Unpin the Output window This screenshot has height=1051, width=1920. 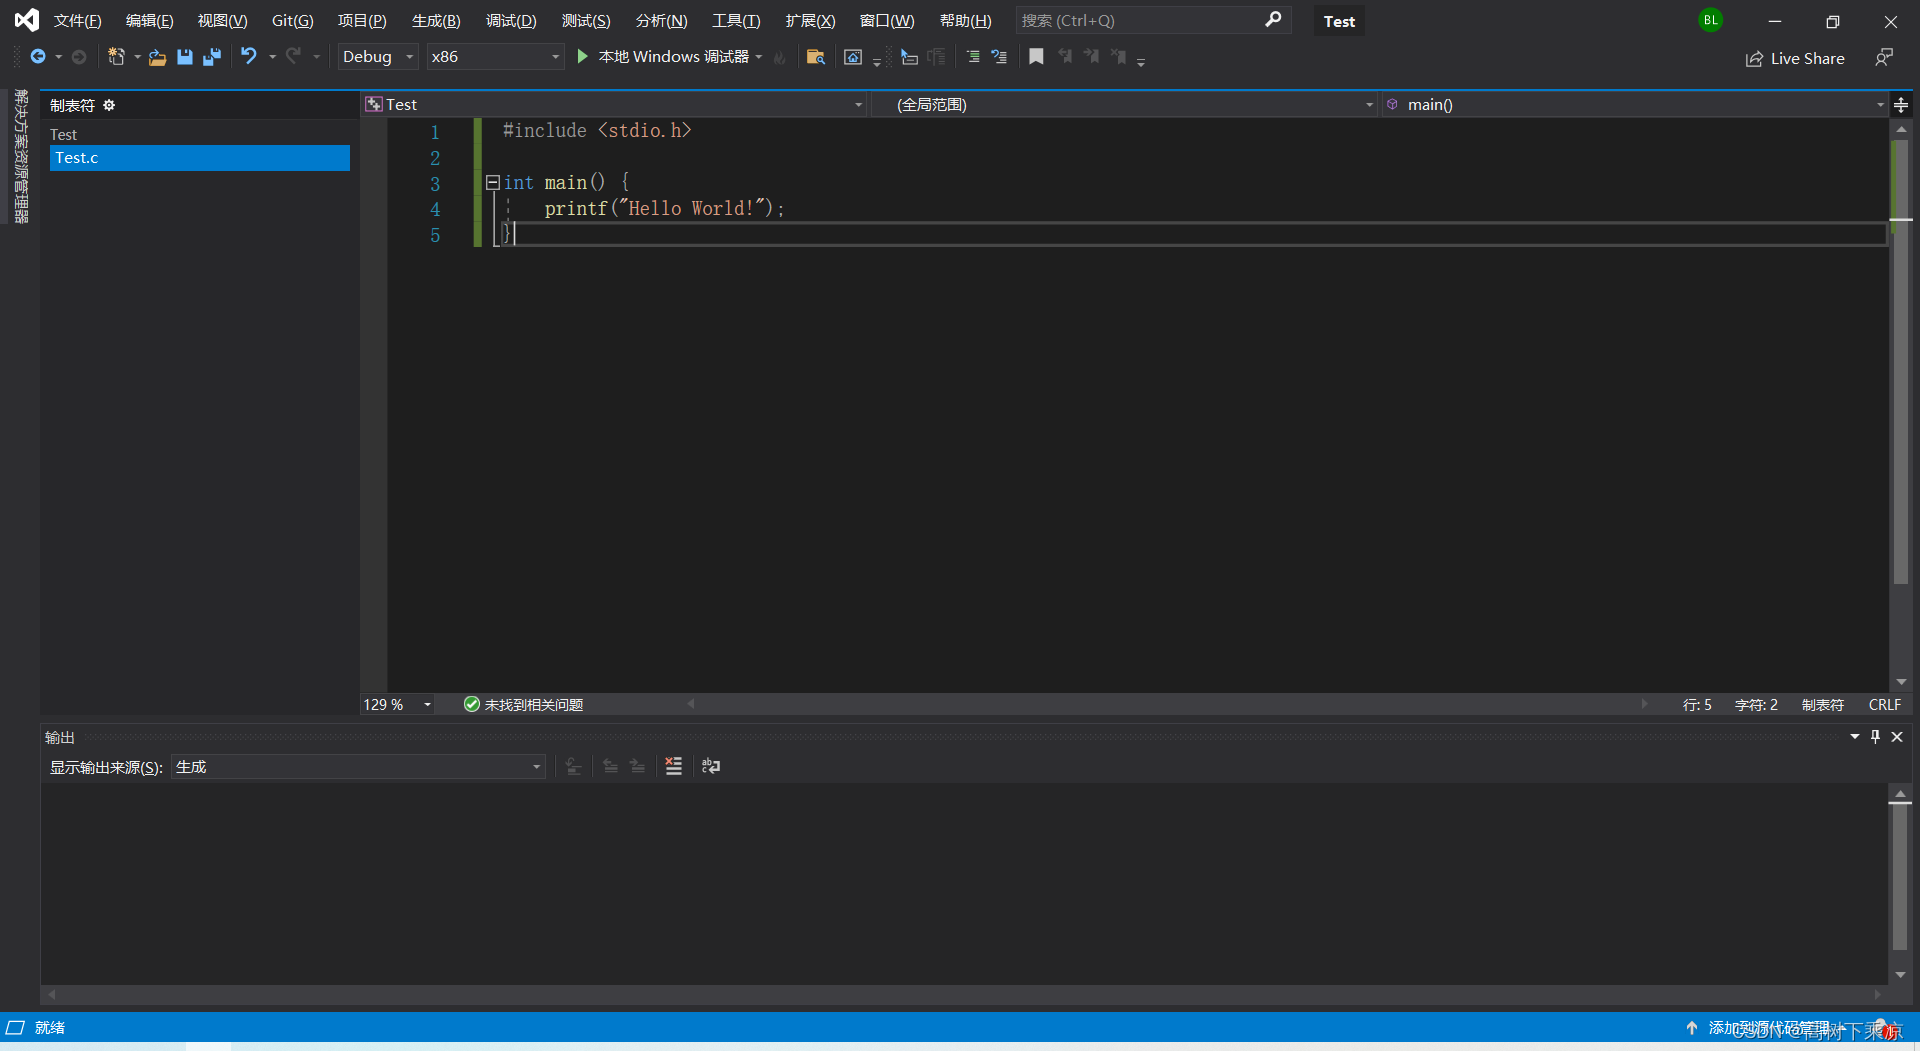pos(1876,737)
